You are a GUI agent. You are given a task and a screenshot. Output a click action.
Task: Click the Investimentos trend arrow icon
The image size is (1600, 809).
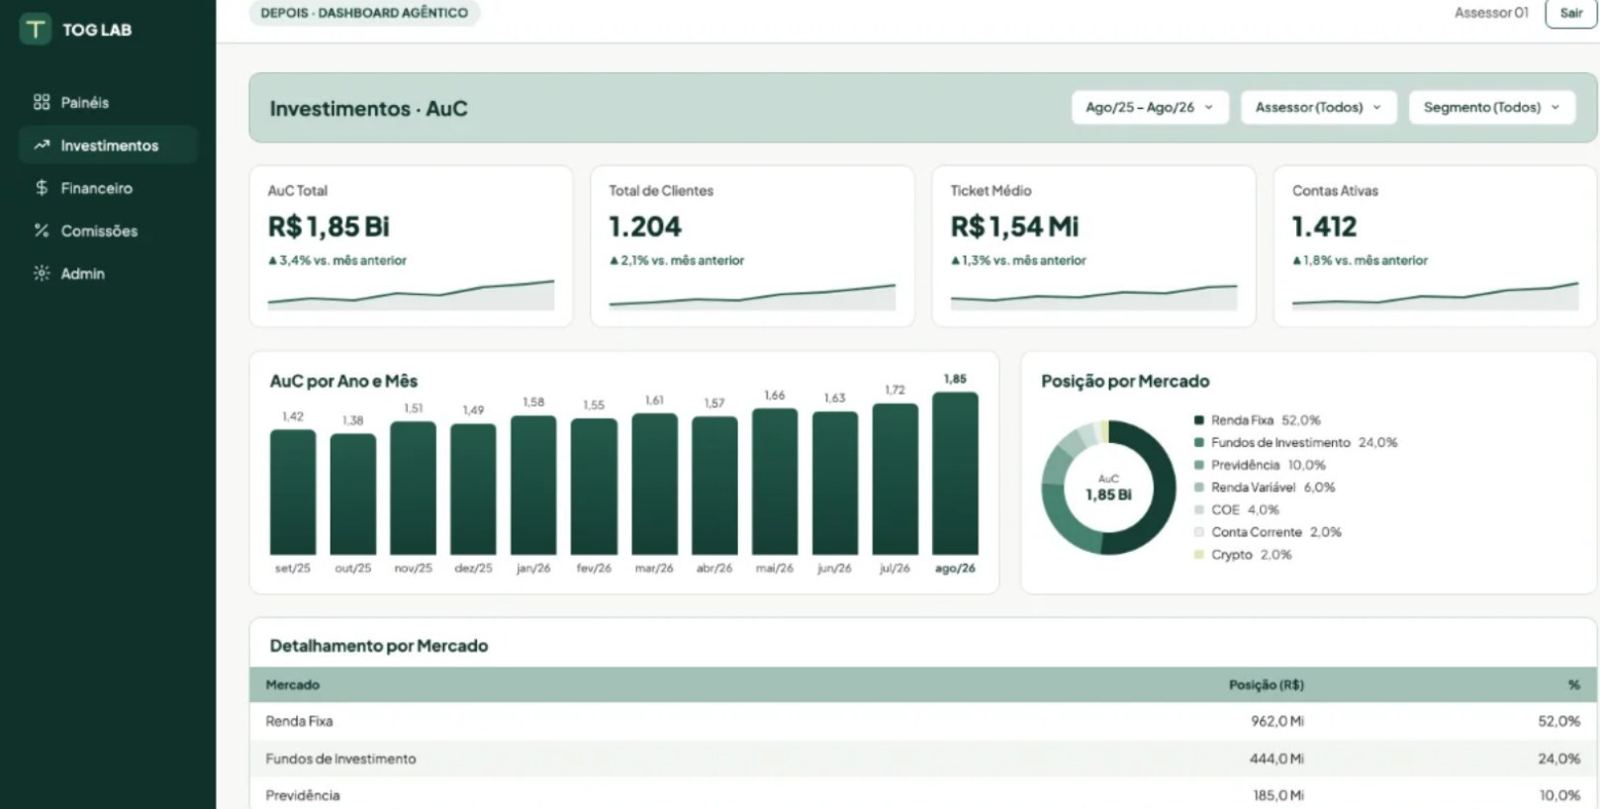[x=41, y=145]
